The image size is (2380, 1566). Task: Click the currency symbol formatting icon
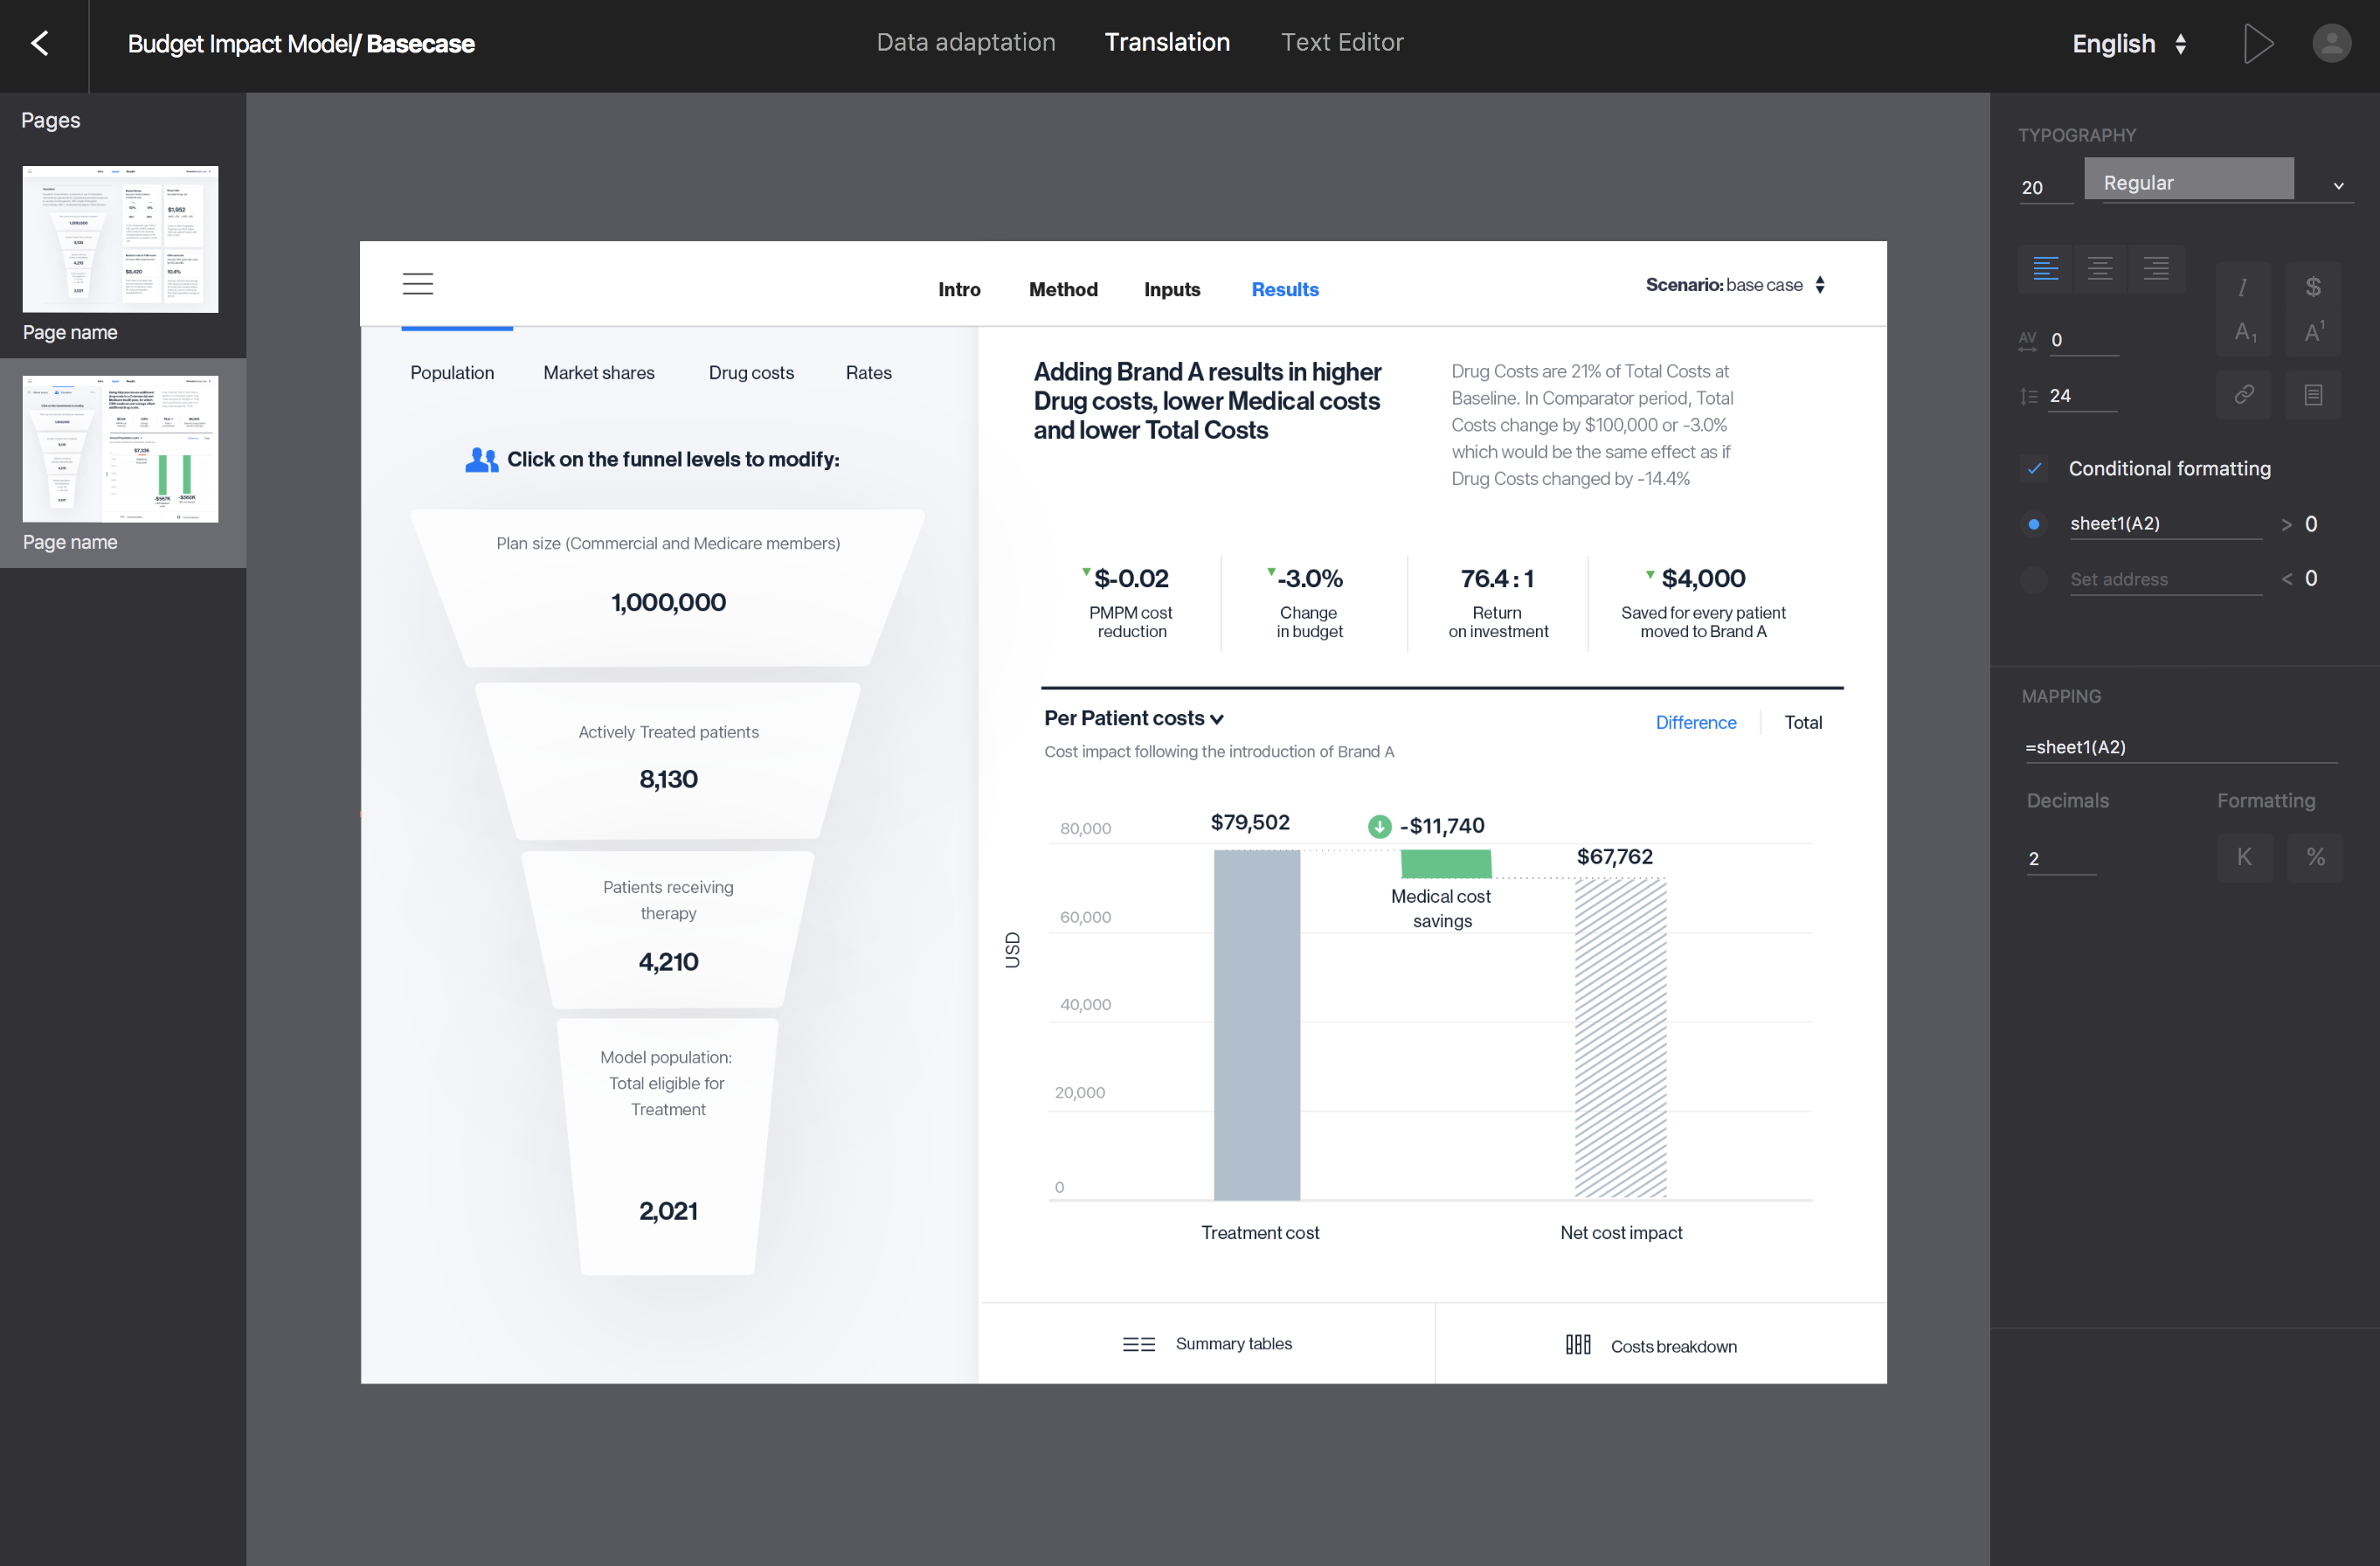[x=2314, y=285]
